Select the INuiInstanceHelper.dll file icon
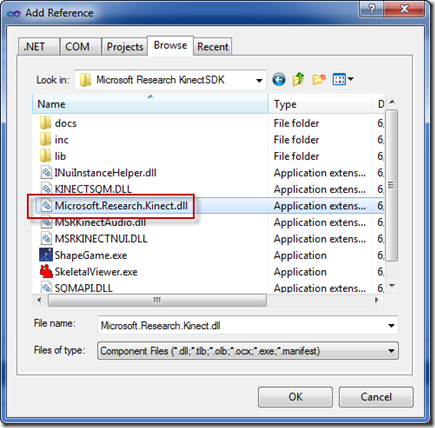The width and height of the screenshot is (435, 428). click(x=46, y=172)
